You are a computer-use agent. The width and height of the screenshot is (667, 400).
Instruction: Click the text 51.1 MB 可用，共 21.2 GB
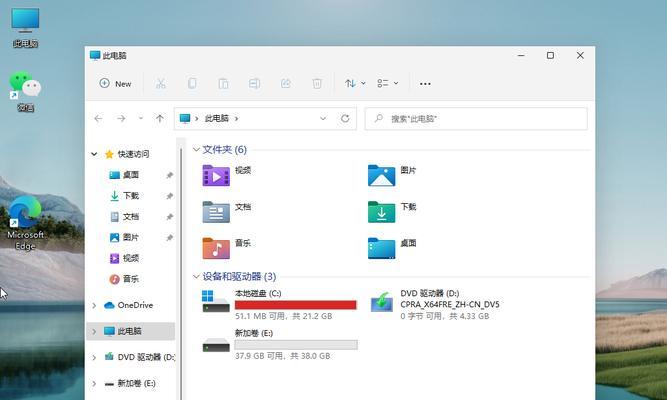(x=283, y=316)
